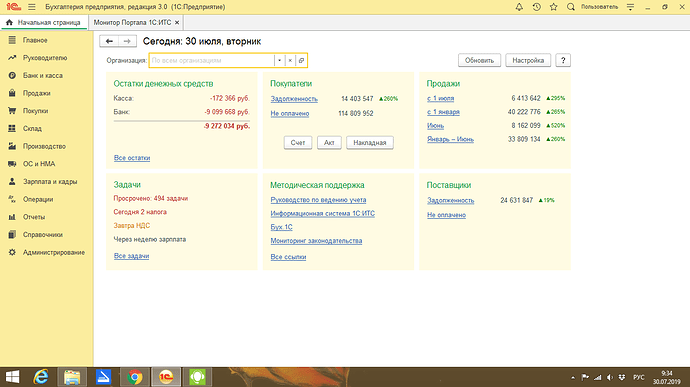This screenshot has height=387, width=690.
Task: Launch Internet Explorer from taskbar
Action: [x=41, y=377]
